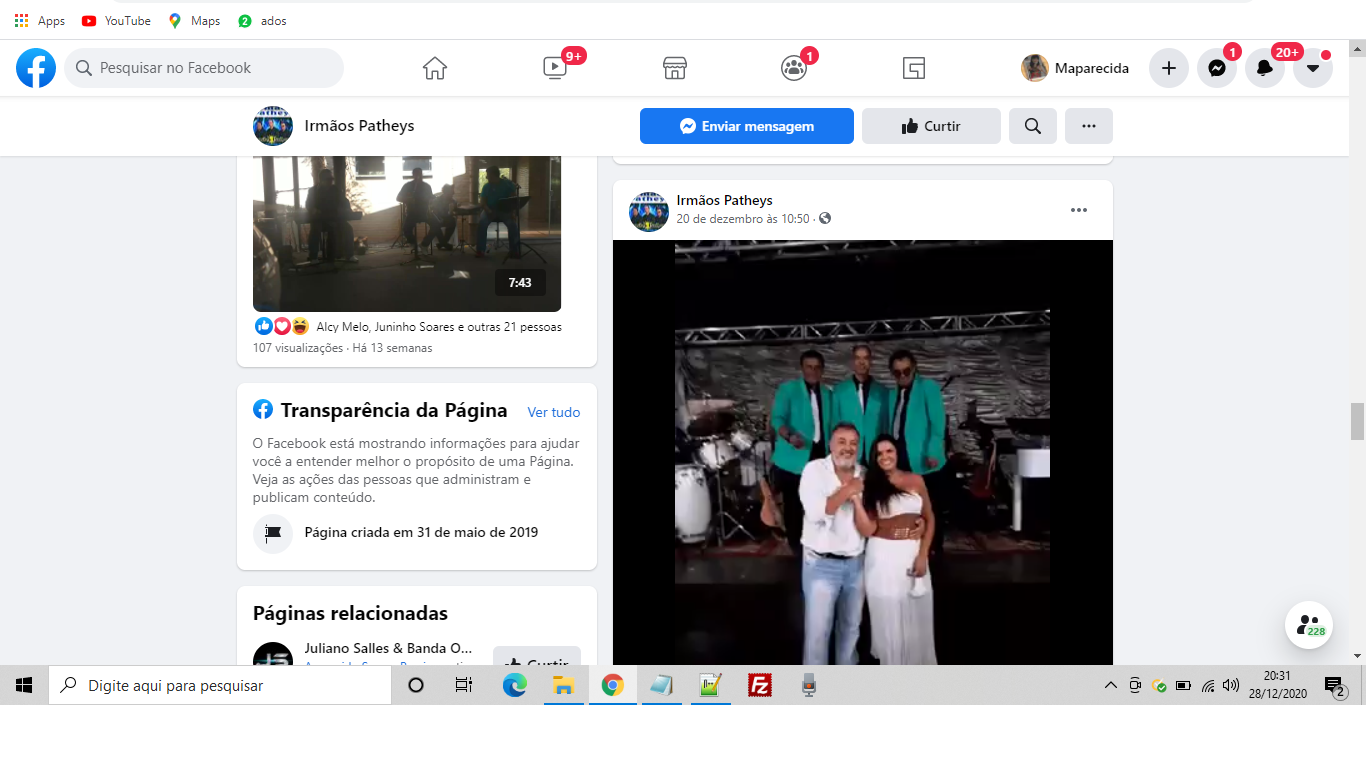The height and width of the screenshot is (768, 1366).
Task: Expand the account dropdown arrow
Action: point(1313,68)
